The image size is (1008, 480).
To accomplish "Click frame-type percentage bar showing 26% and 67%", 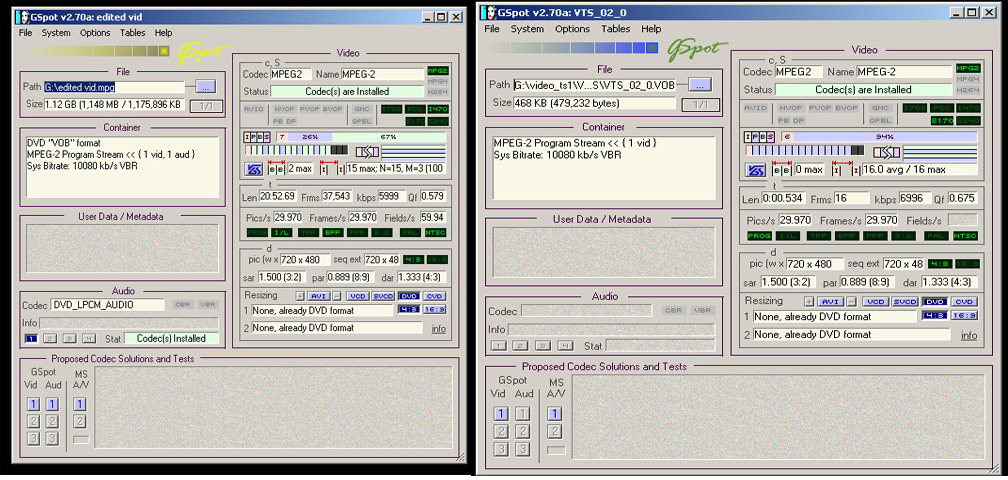I will click(x=361, y=137).
